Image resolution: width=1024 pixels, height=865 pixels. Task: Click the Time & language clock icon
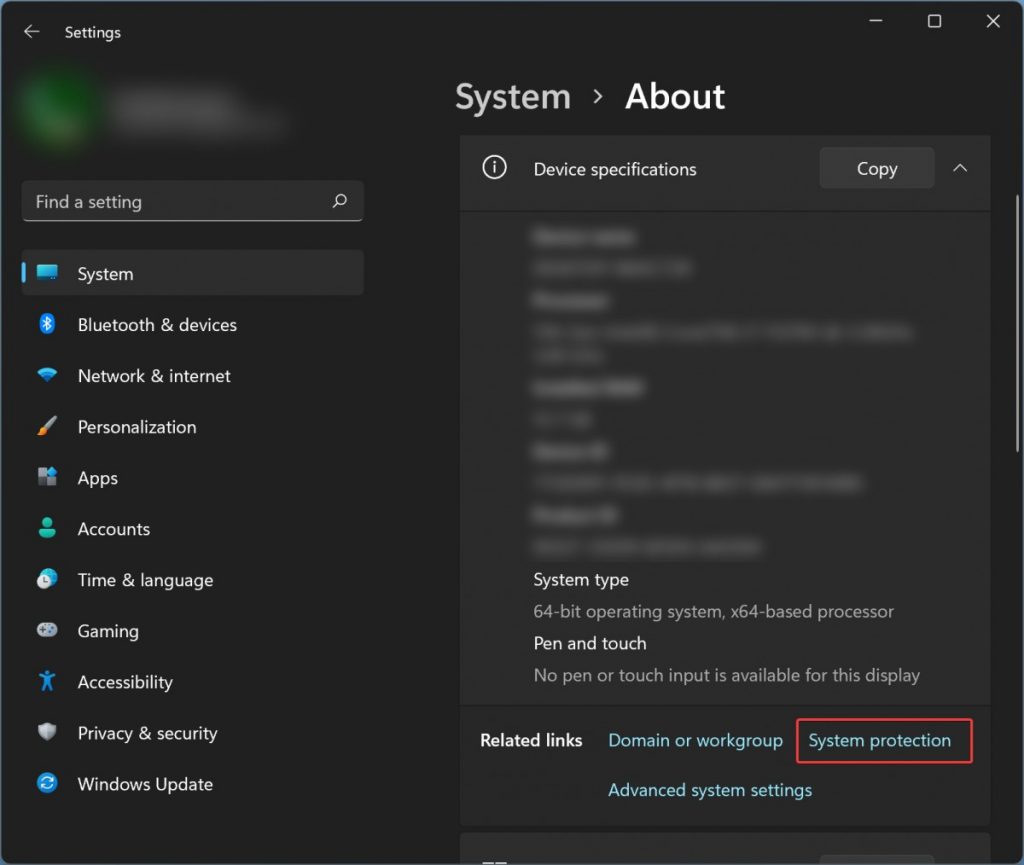pyautogui.click(x=47, y=579)
